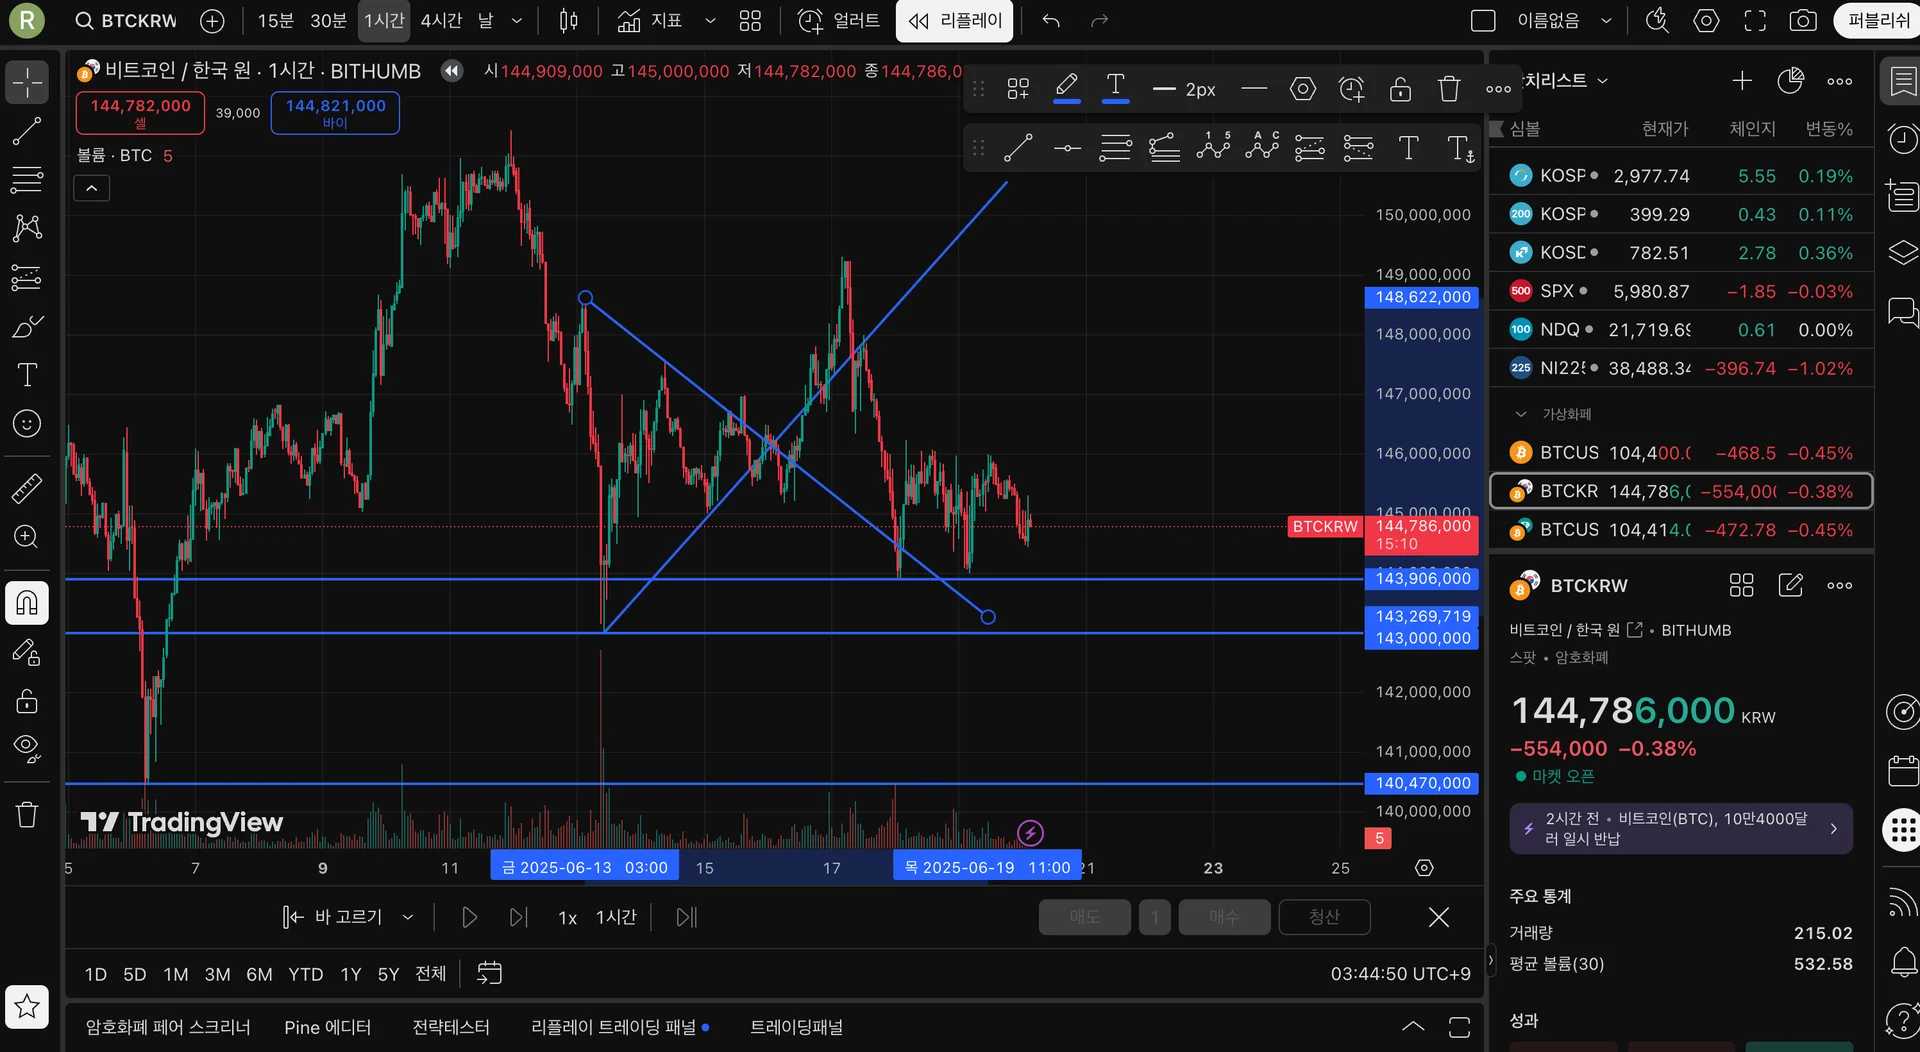
Task: Open the forecasting and measurement tools
Action: pyautogui.click(x=27, y=277)
